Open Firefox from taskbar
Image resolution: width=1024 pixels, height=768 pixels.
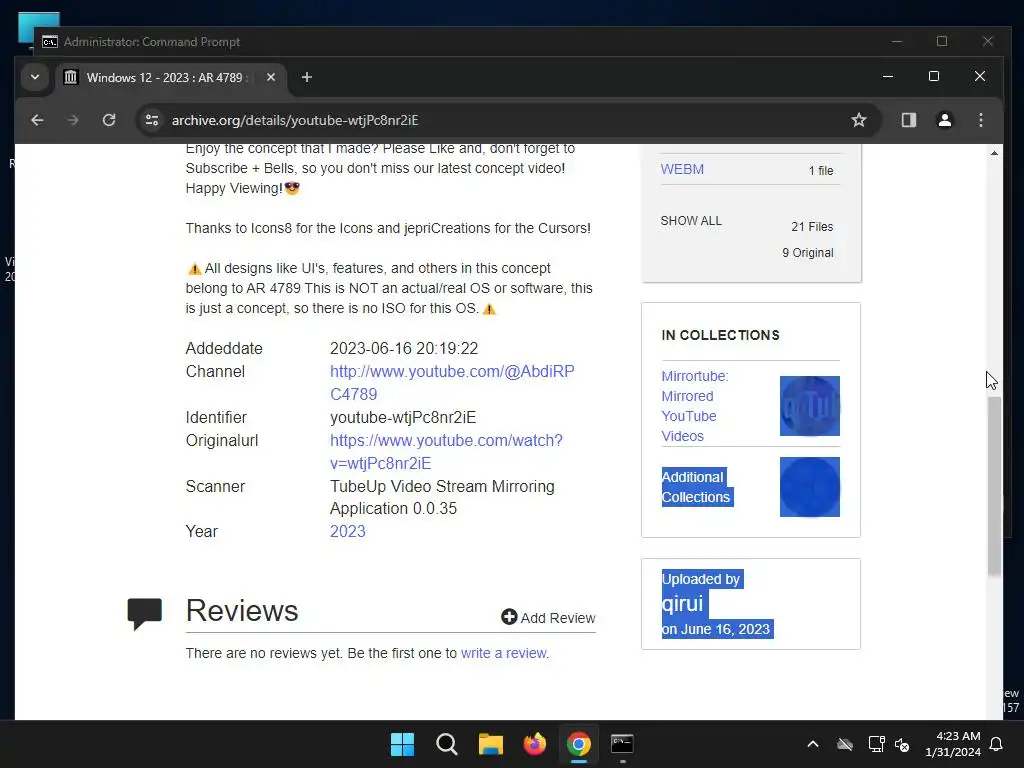(x=534, y=744)
